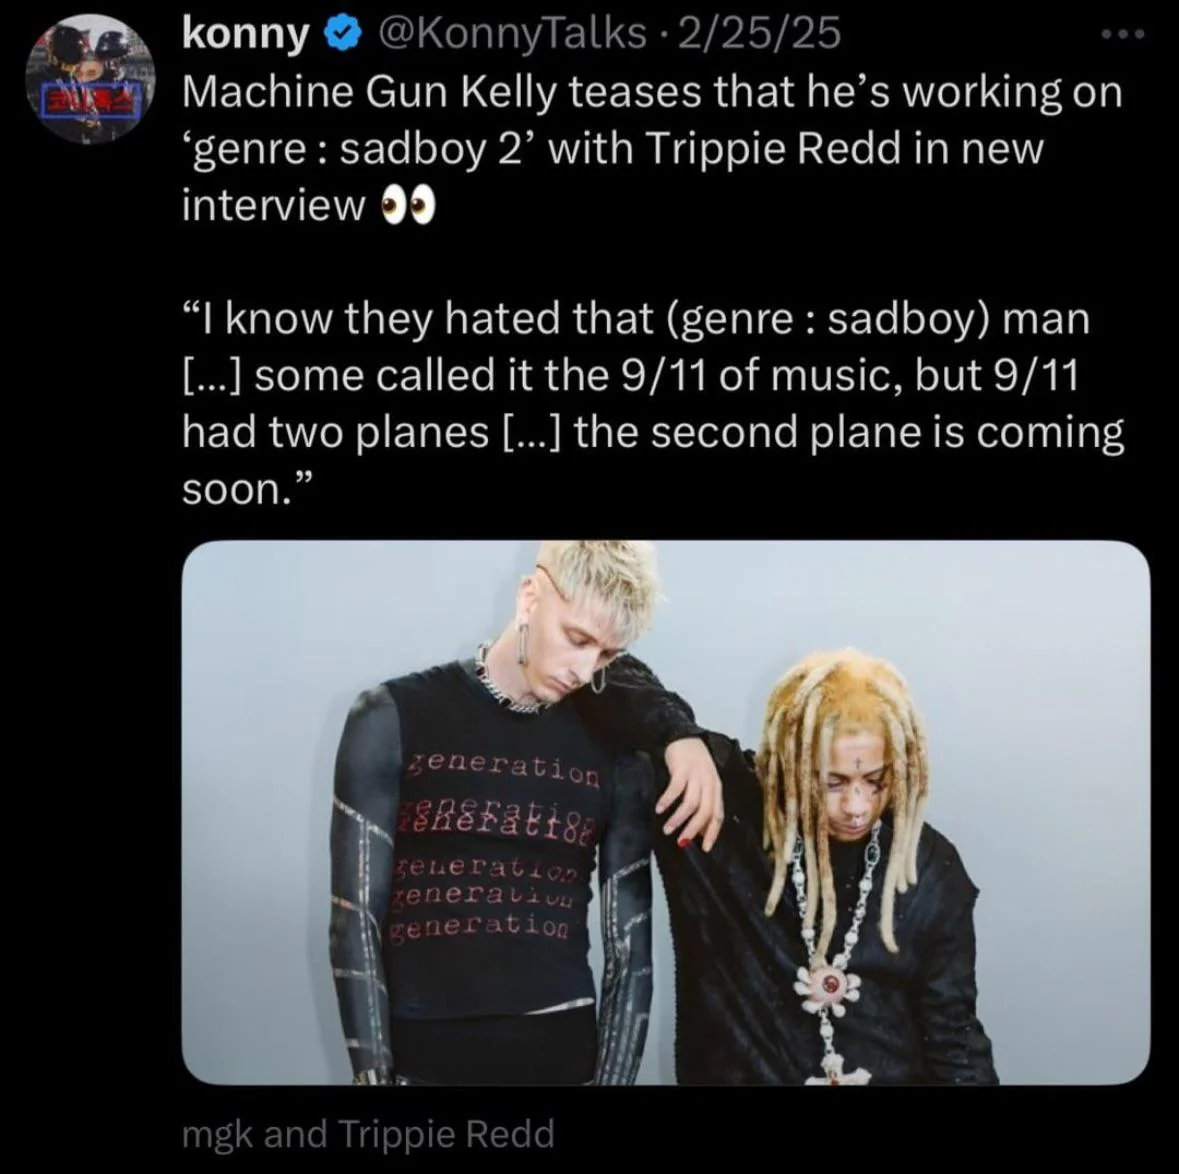Click the 'mgk and Trippie Redd' caption
The width and height of the screenshot is (1179, 1174).
point(368,1133)
